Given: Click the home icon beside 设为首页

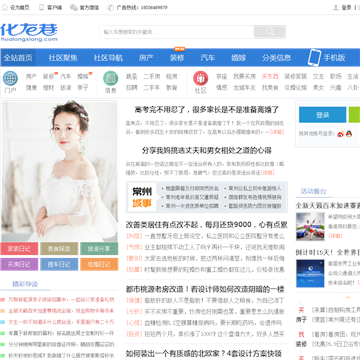Looking at the screenshot, I should point(4,7).
